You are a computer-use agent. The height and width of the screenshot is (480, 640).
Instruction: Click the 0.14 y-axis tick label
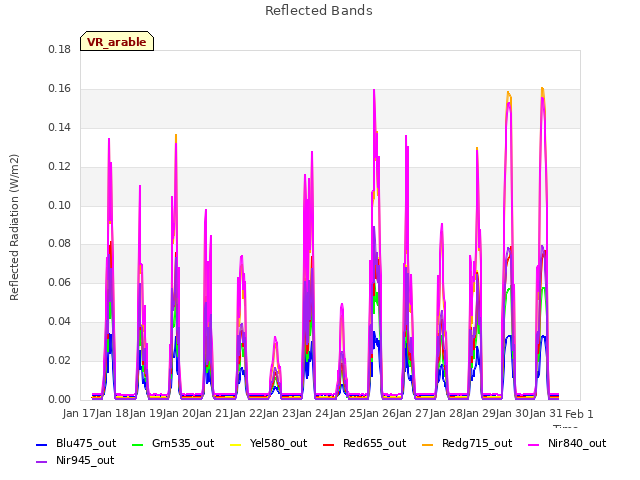coord(60,127)
